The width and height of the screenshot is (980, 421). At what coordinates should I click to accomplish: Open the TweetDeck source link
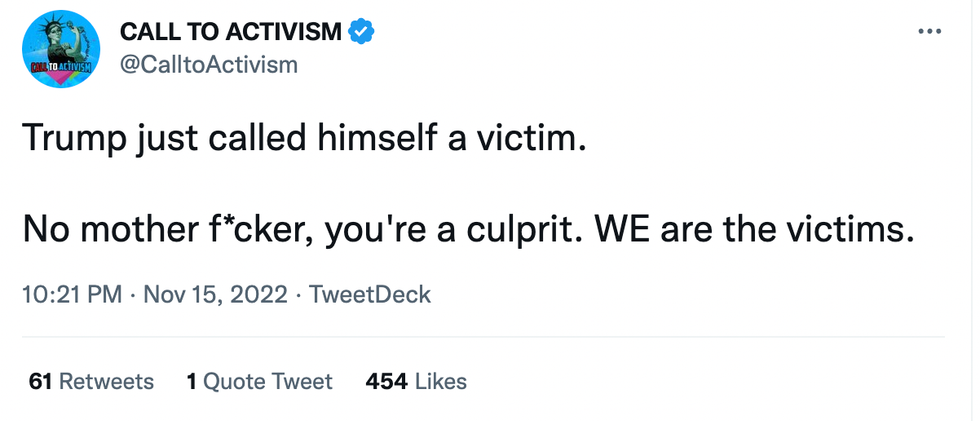[370, 295]
